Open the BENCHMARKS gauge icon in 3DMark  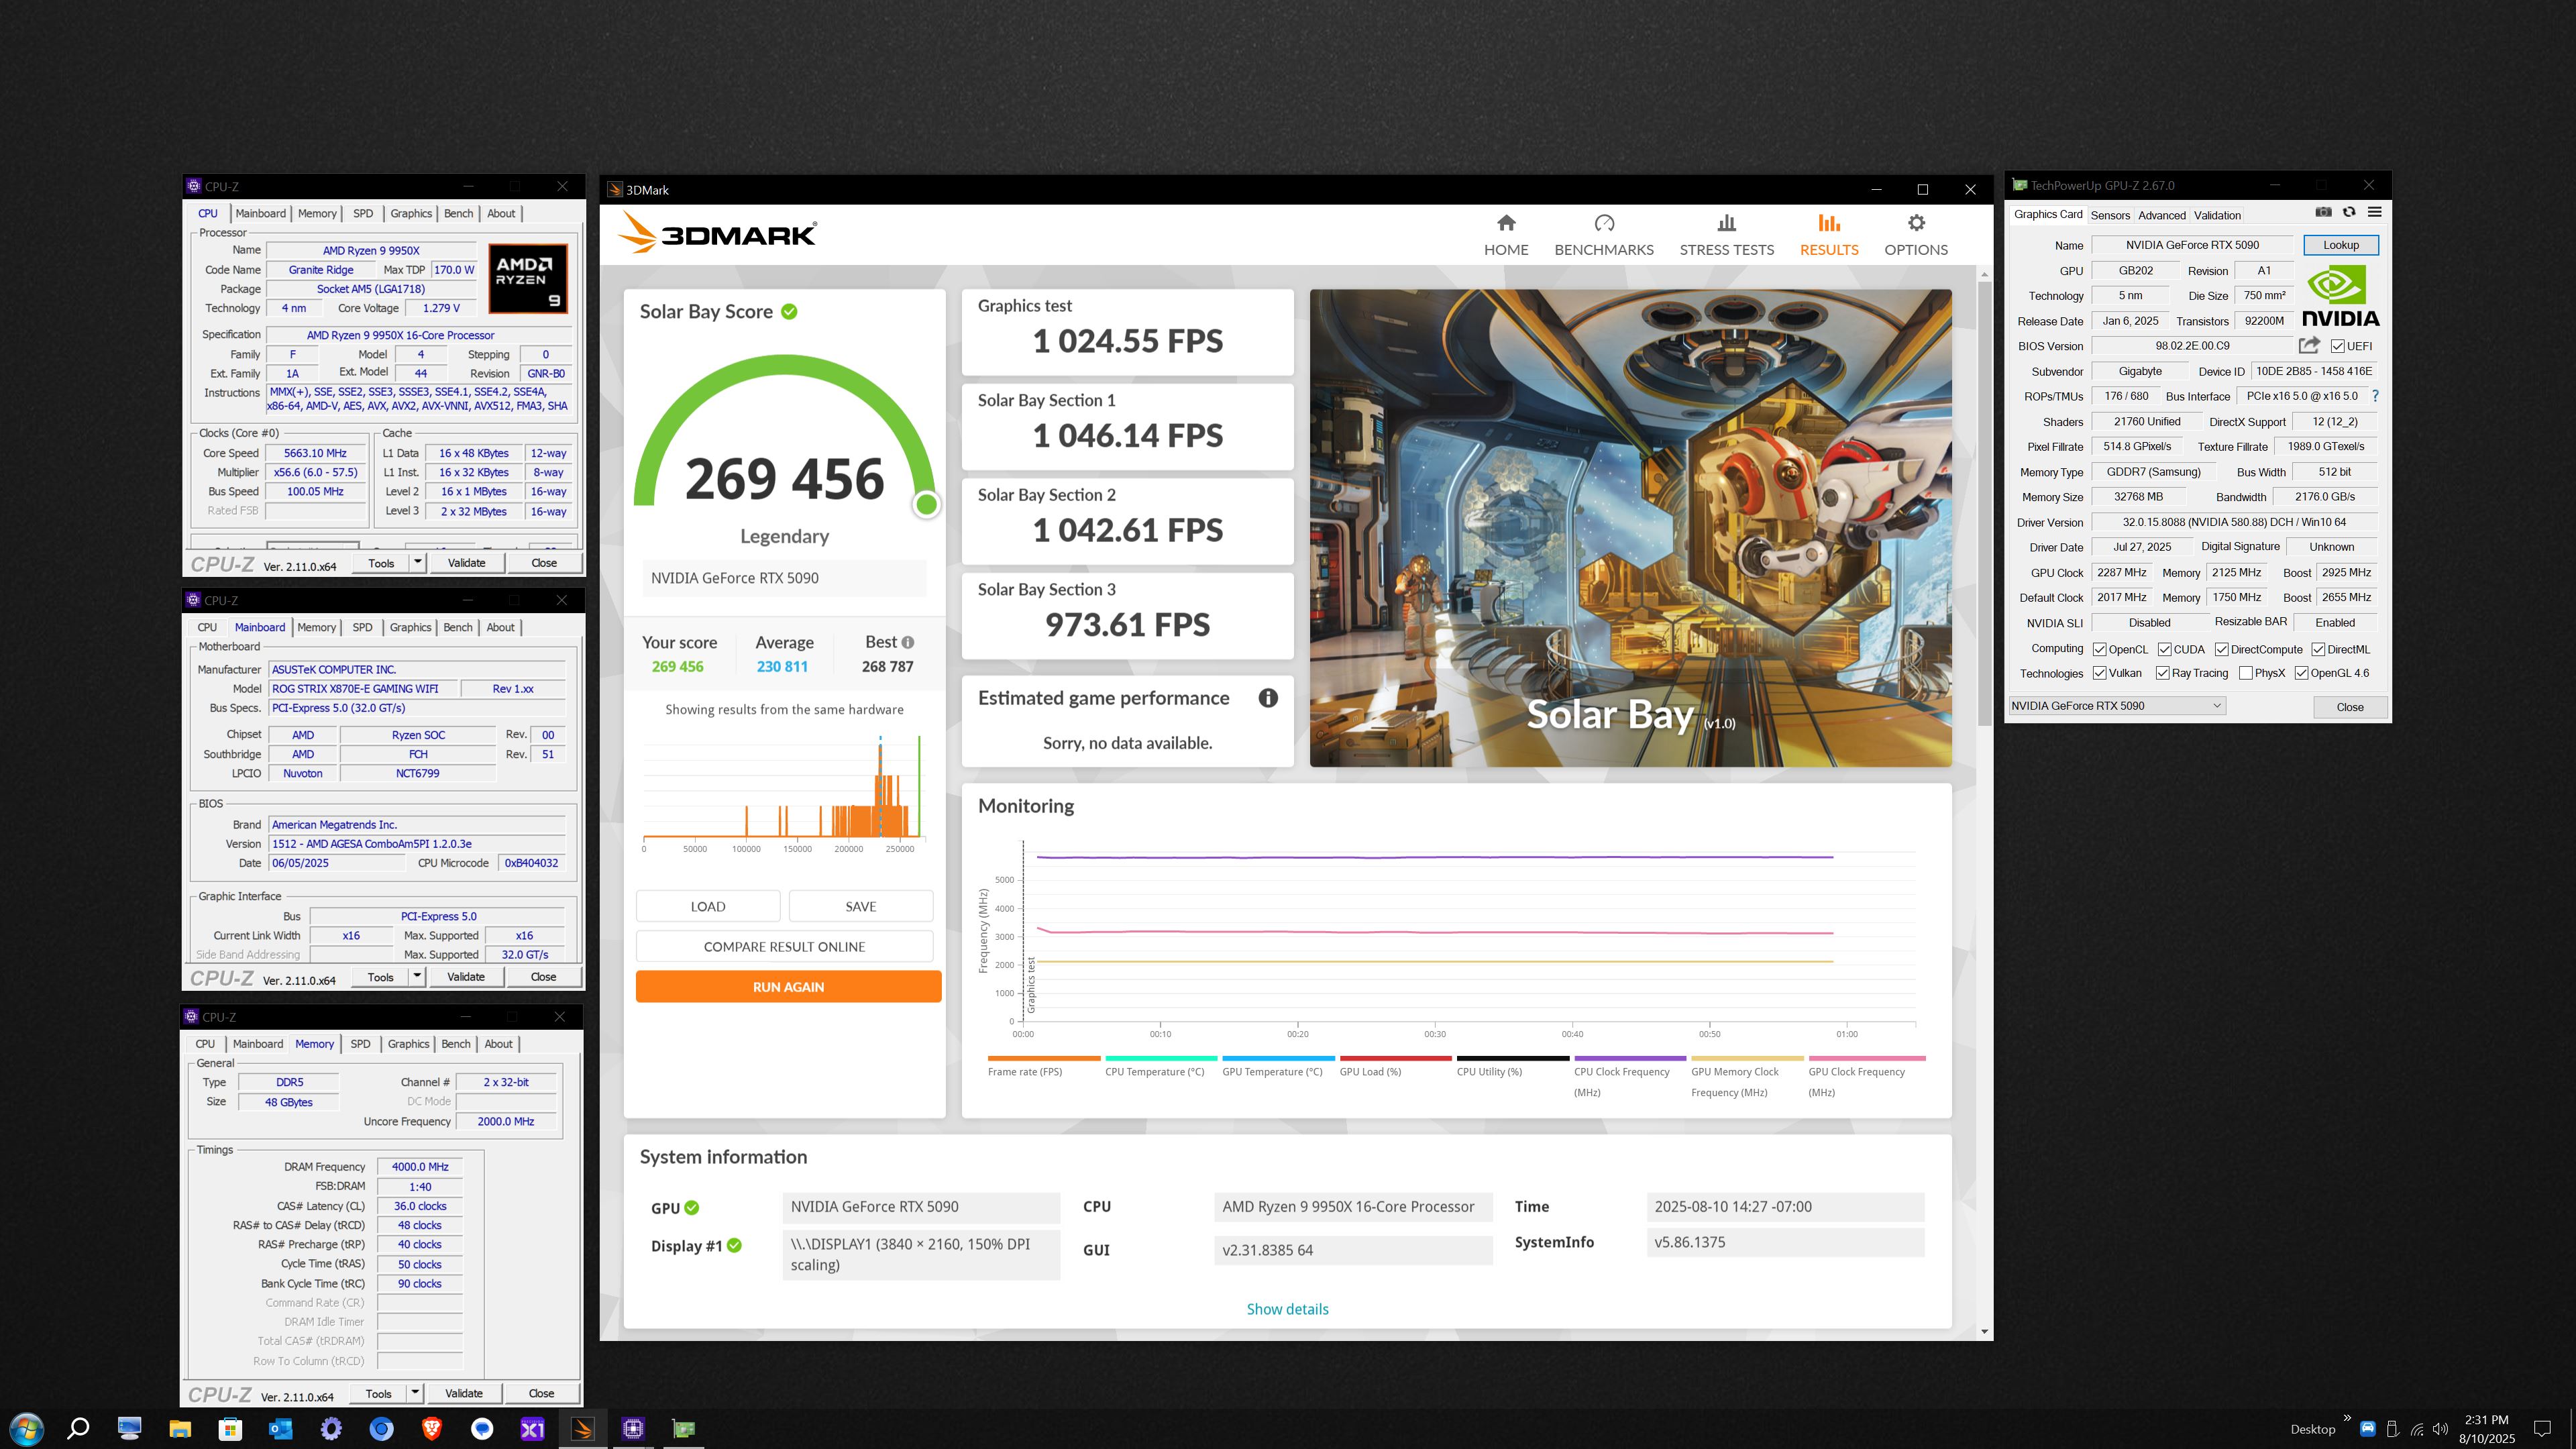point(1604,223)
